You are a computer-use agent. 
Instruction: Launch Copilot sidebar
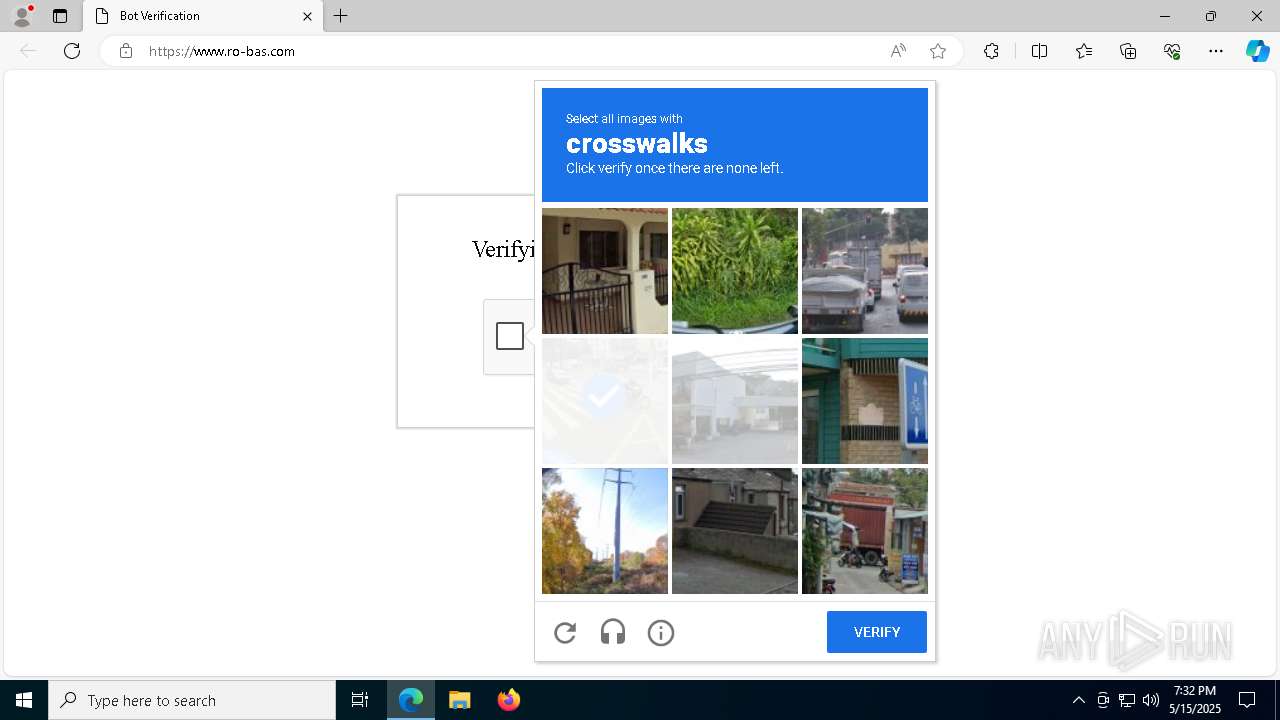pos(1257,51)
